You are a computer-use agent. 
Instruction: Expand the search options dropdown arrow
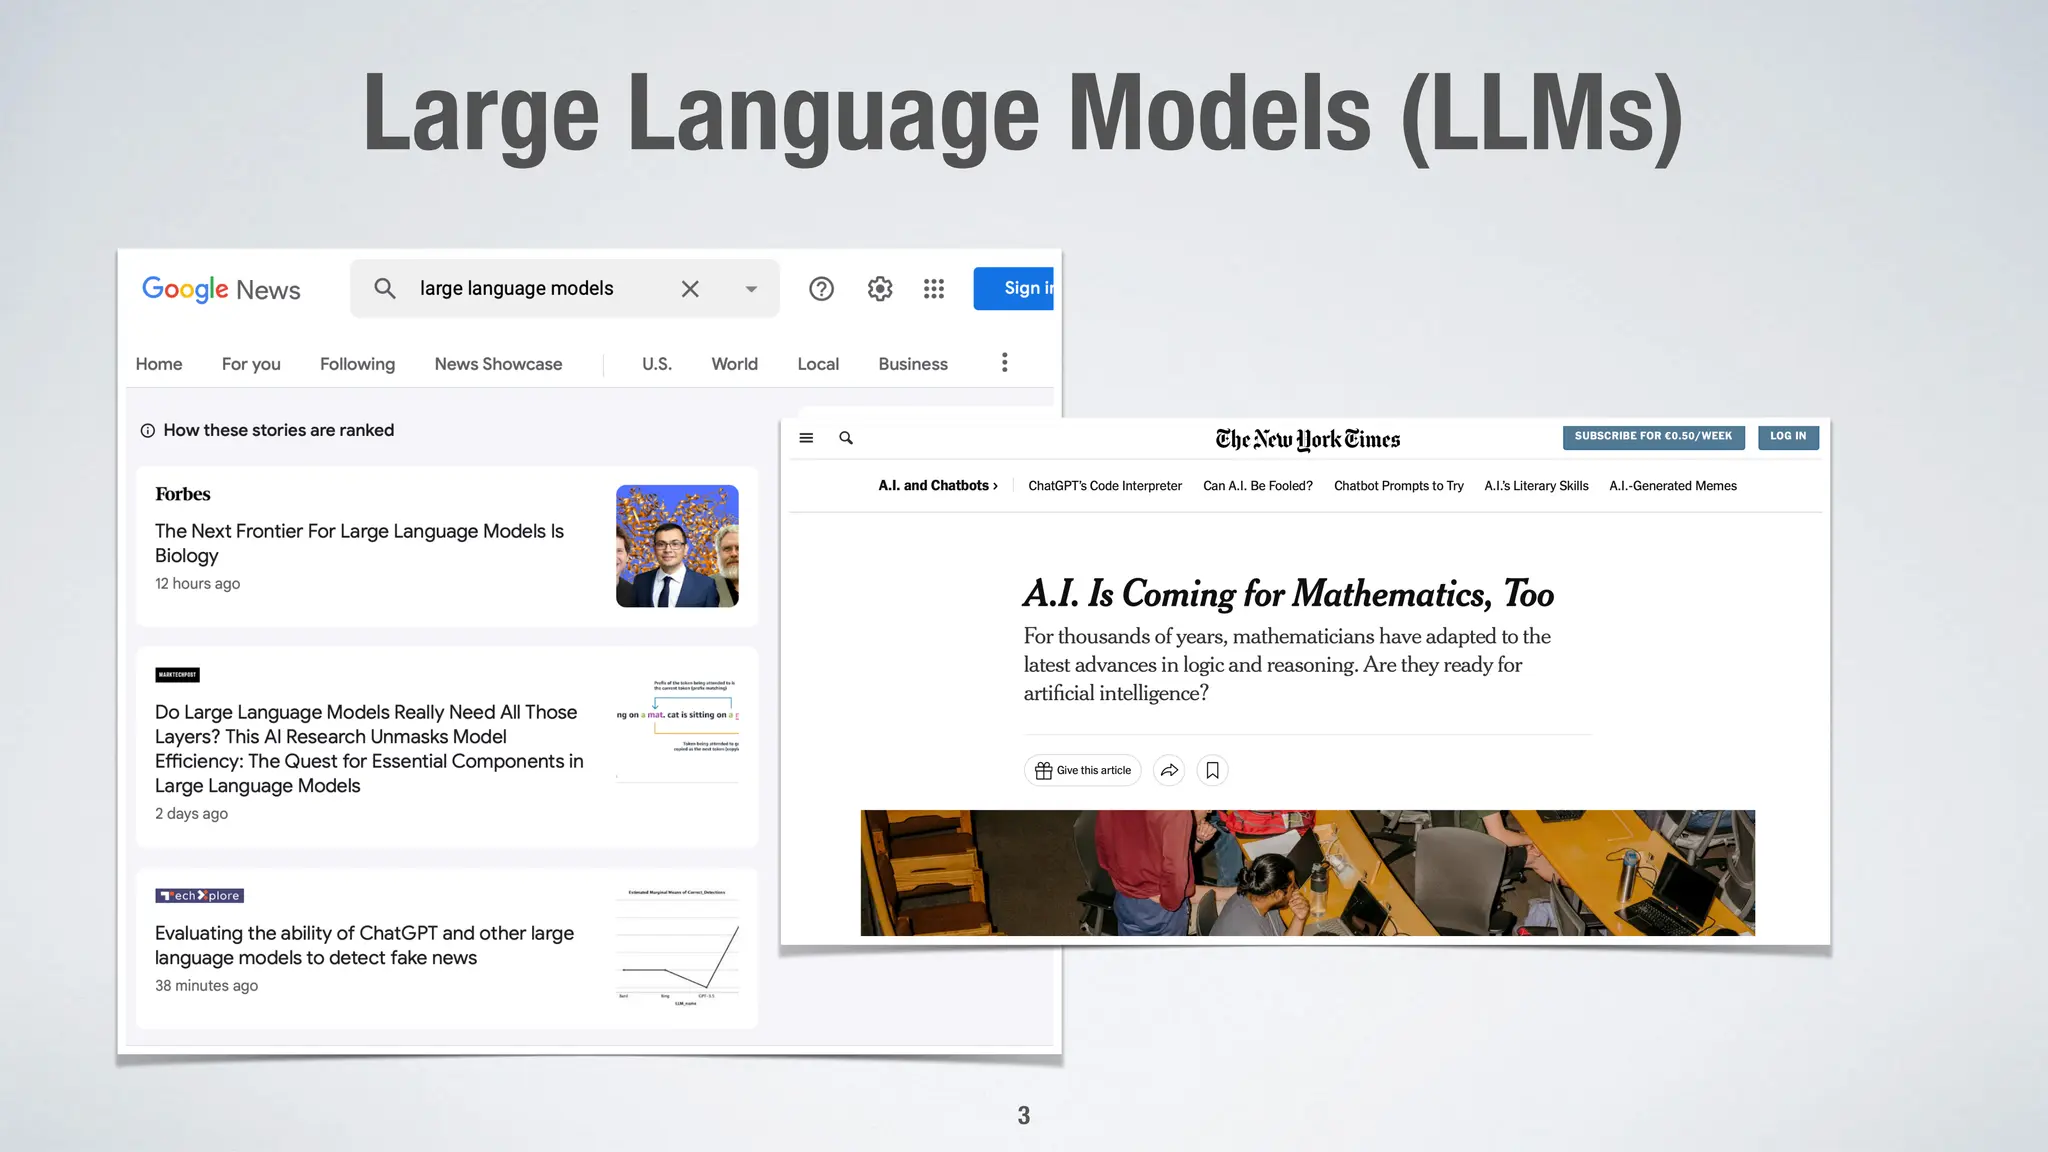point(751,289)
